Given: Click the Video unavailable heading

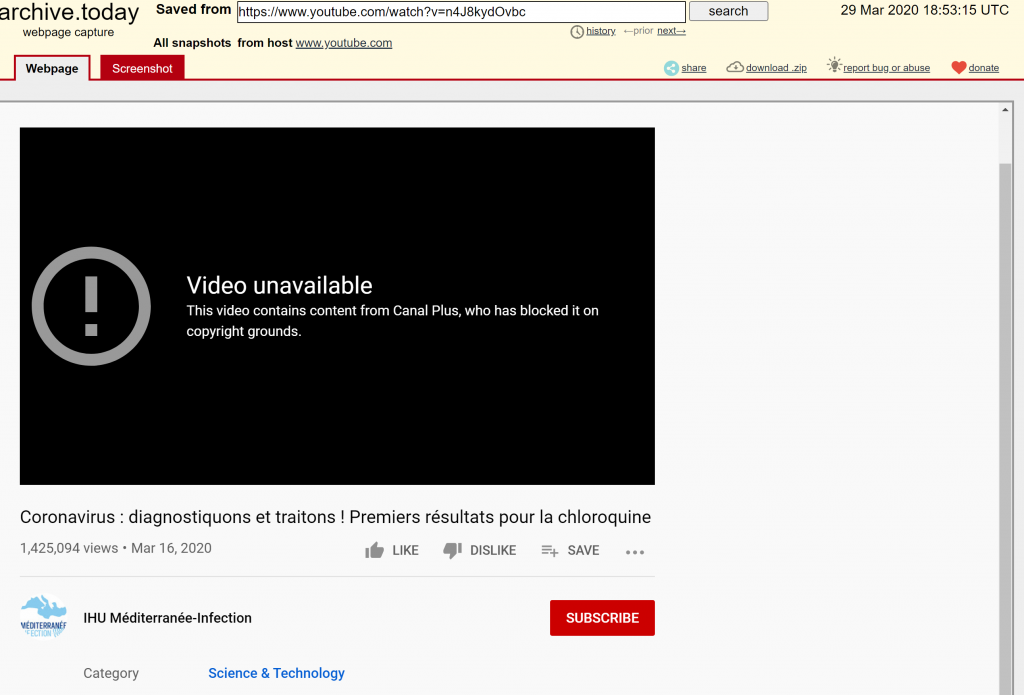Looking at the screenshot, I should point(280,285).
